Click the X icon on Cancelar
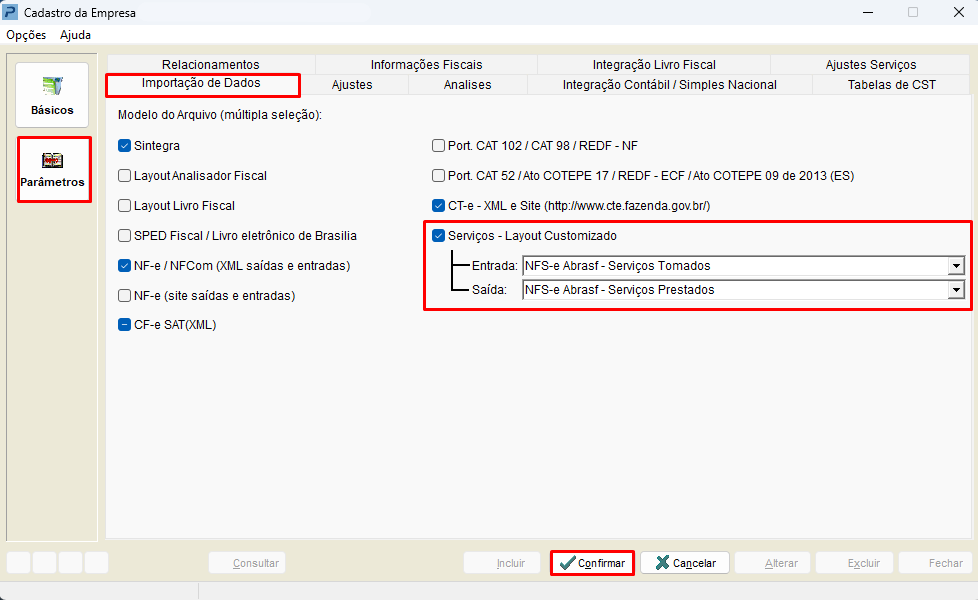 tap(662, 563)
